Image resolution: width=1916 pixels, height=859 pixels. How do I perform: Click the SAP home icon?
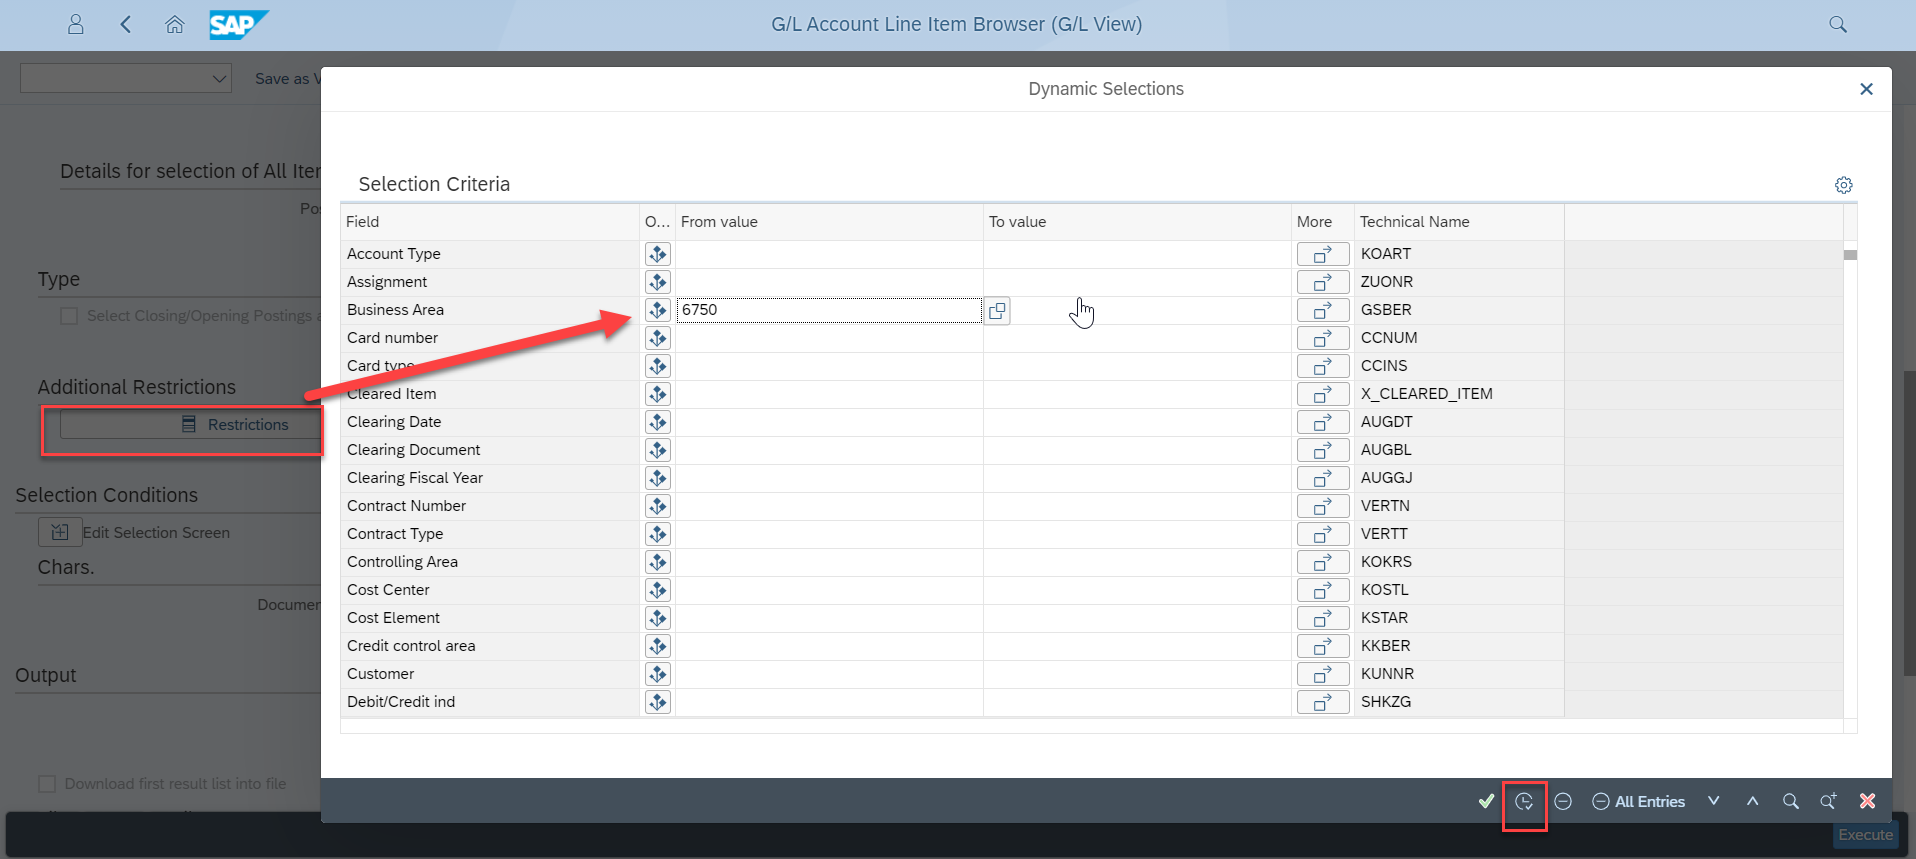click(x=175, y=25)
